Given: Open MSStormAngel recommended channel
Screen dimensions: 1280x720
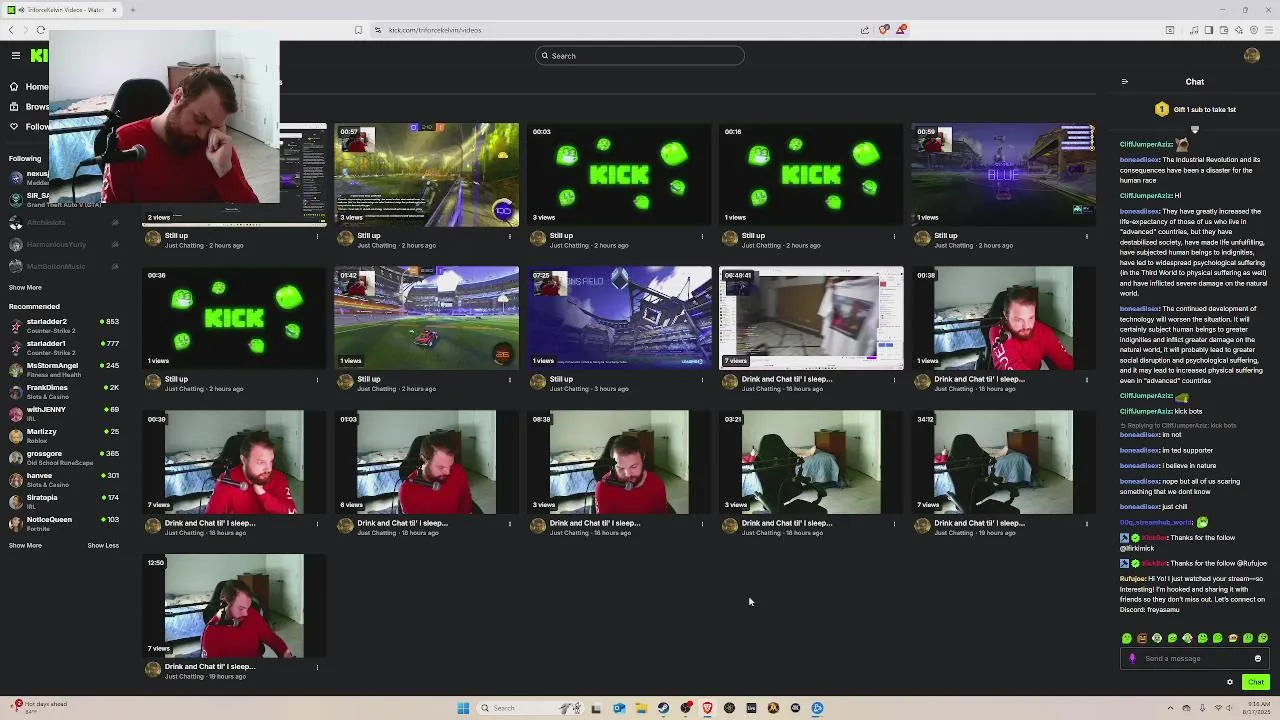Looking at the screenshot, I should tap(64, 370).
